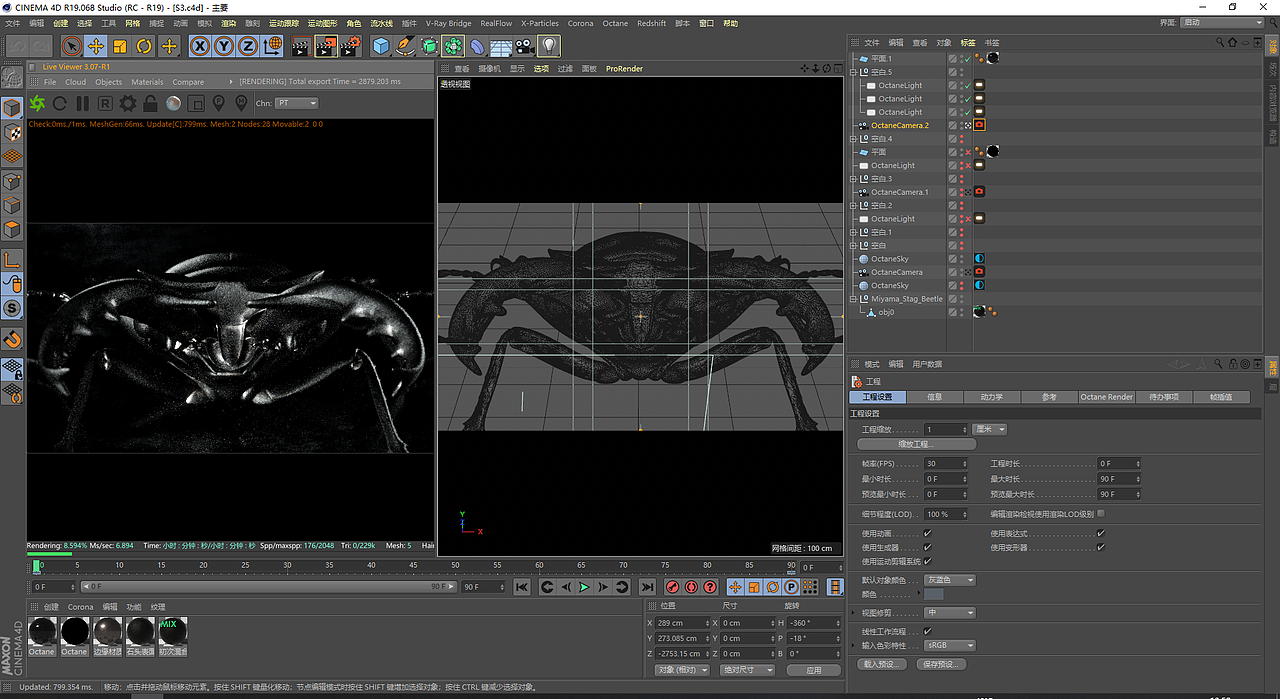Screen dimensions: 1280x699
Task: Open ProRender menu in viewport
Action: pos(624,69)
